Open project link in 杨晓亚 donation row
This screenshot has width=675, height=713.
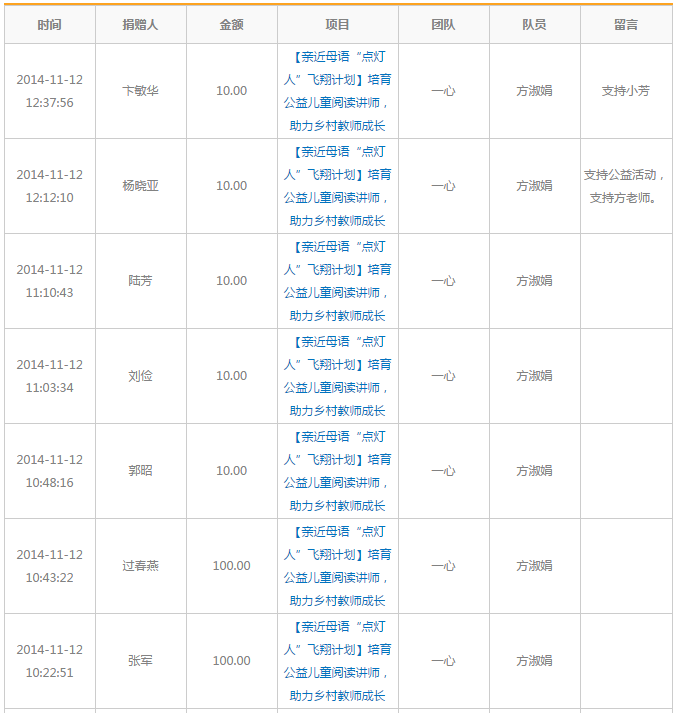point(337,186)
